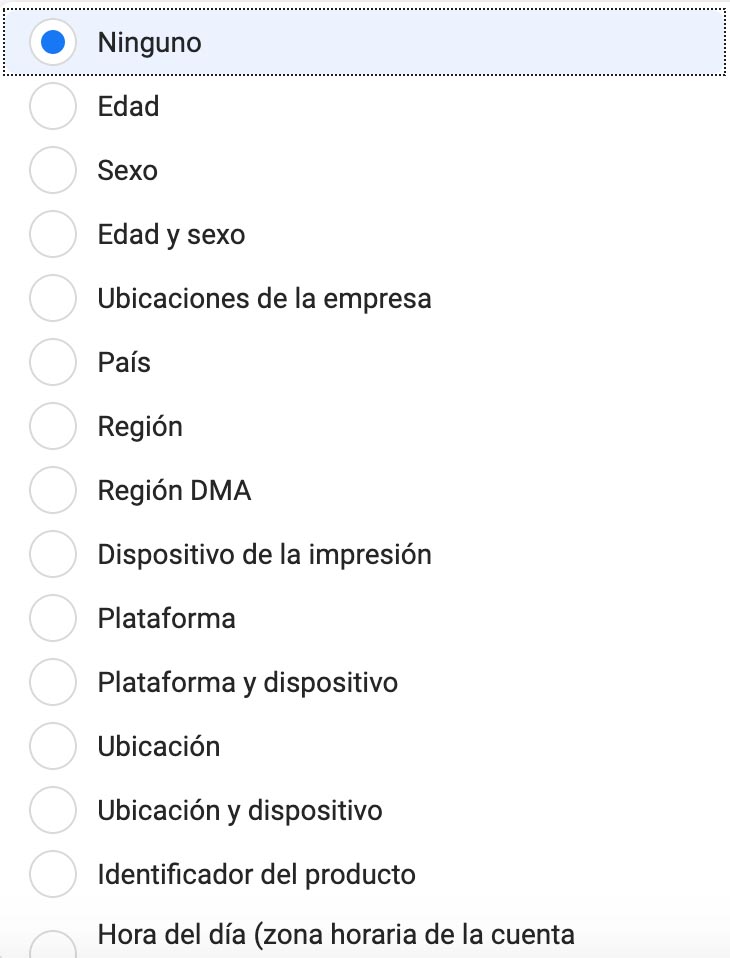This screenshot has width=730, height=958.
Task: Pick Plataforma as the segment
Action: (x=52, y=618)
